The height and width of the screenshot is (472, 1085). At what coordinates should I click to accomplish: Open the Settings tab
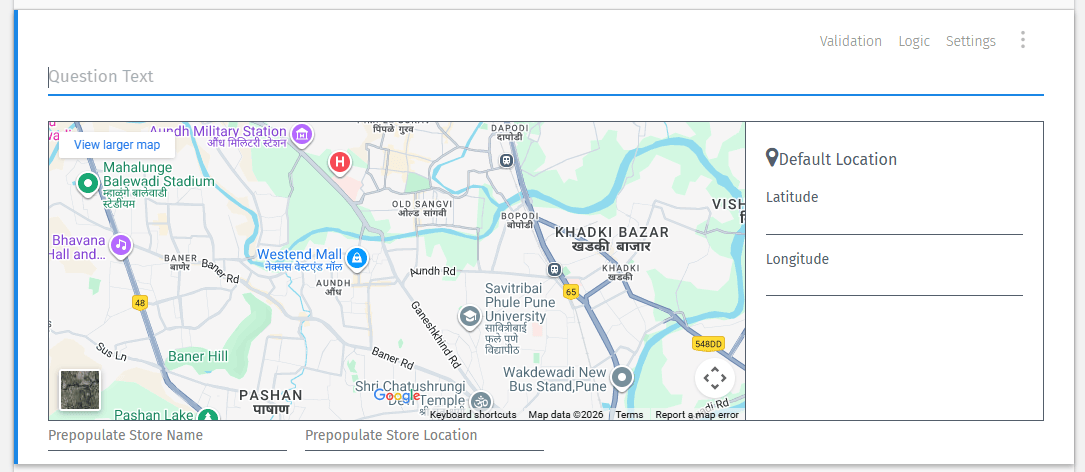[x=970, y=41]
